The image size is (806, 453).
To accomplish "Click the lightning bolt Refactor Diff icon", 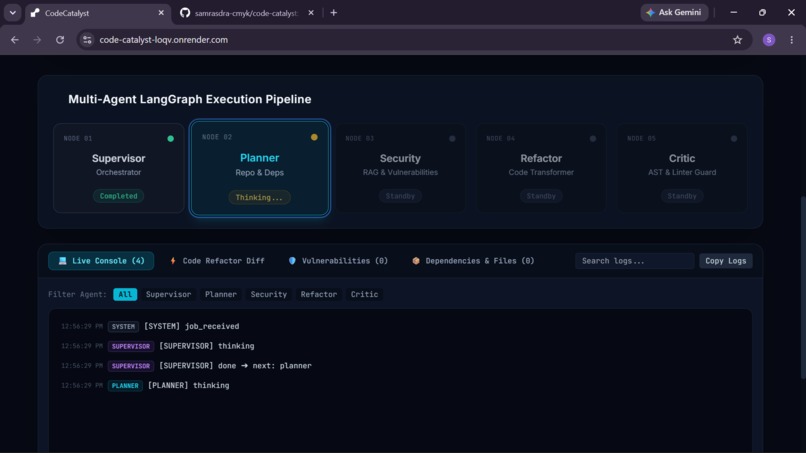I will tap(173, 261).
